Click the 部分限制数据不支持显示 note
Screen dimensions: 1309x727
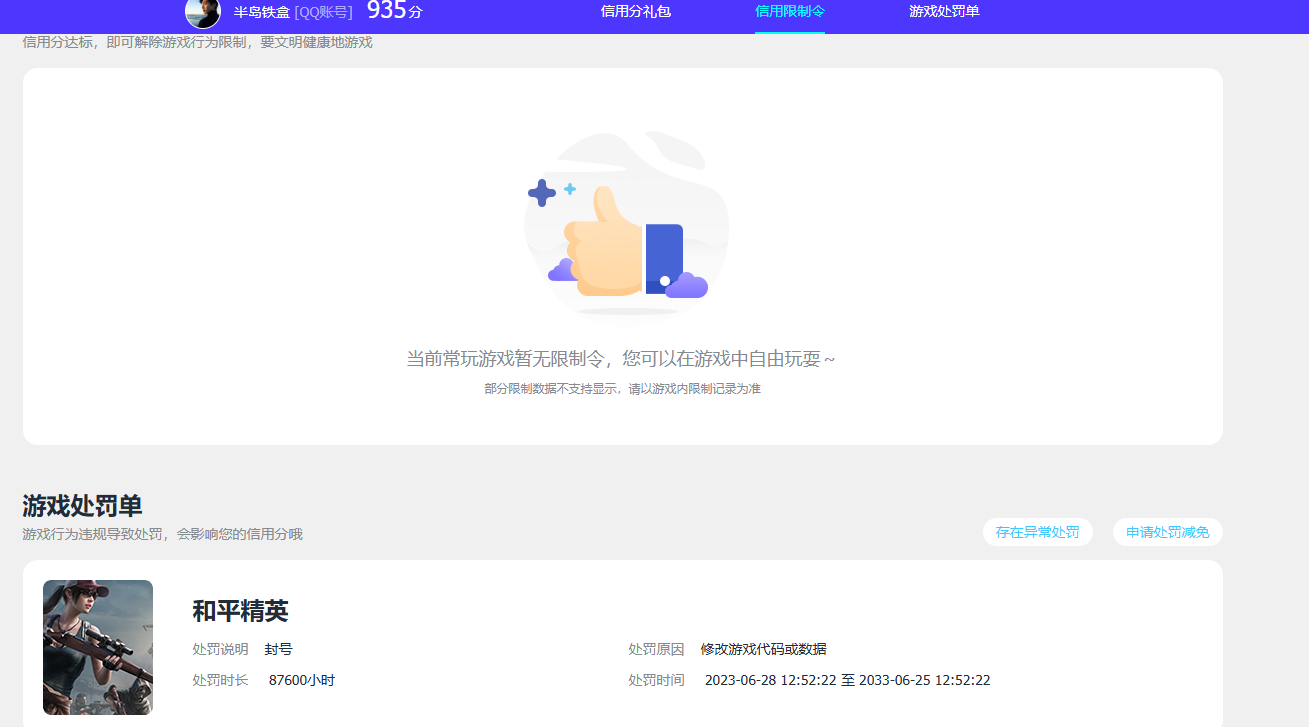[622, 389]
